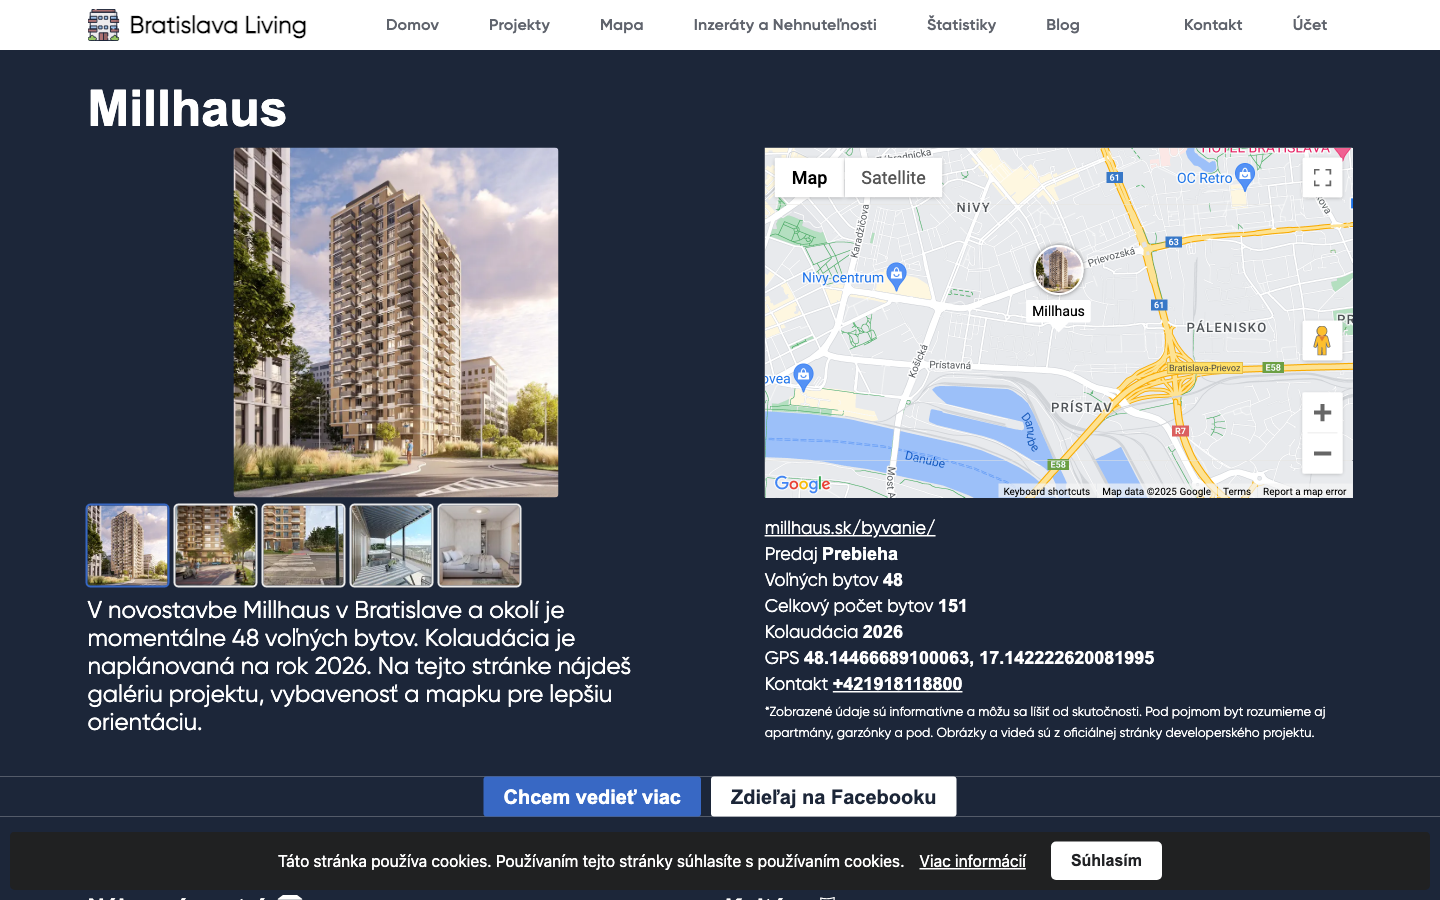Call the +421918118800 contact number

click(896, 683)
